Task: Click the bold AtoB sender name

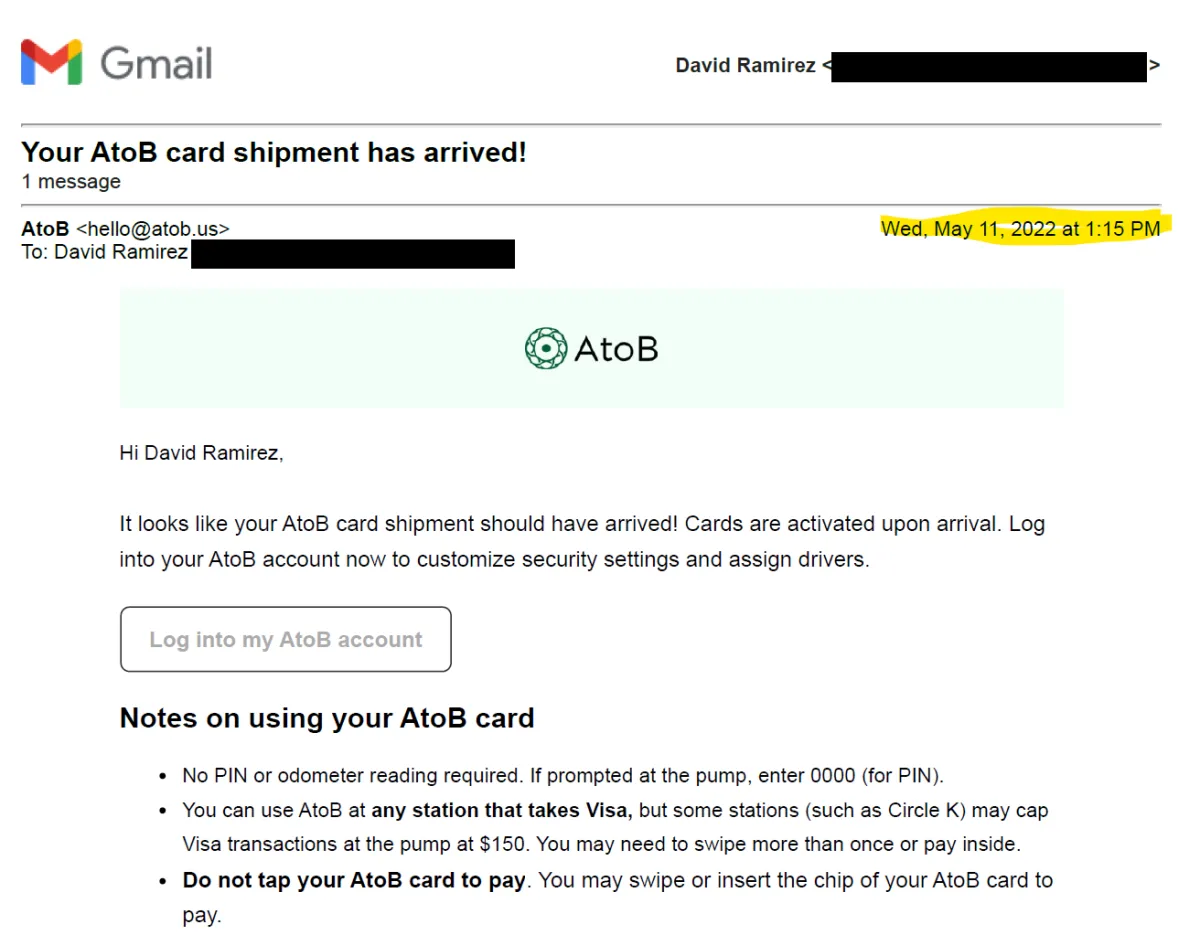Action: pyautogui.click(x=45, y=229)
